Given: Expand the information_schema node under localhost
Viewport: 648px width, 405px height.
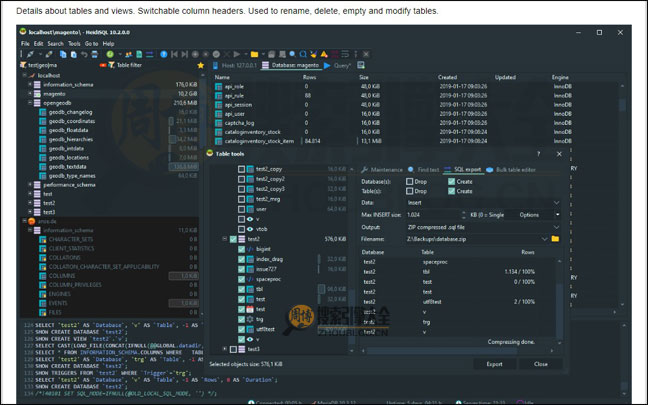Looking at the screenshot, I should (x=31, y=85).
